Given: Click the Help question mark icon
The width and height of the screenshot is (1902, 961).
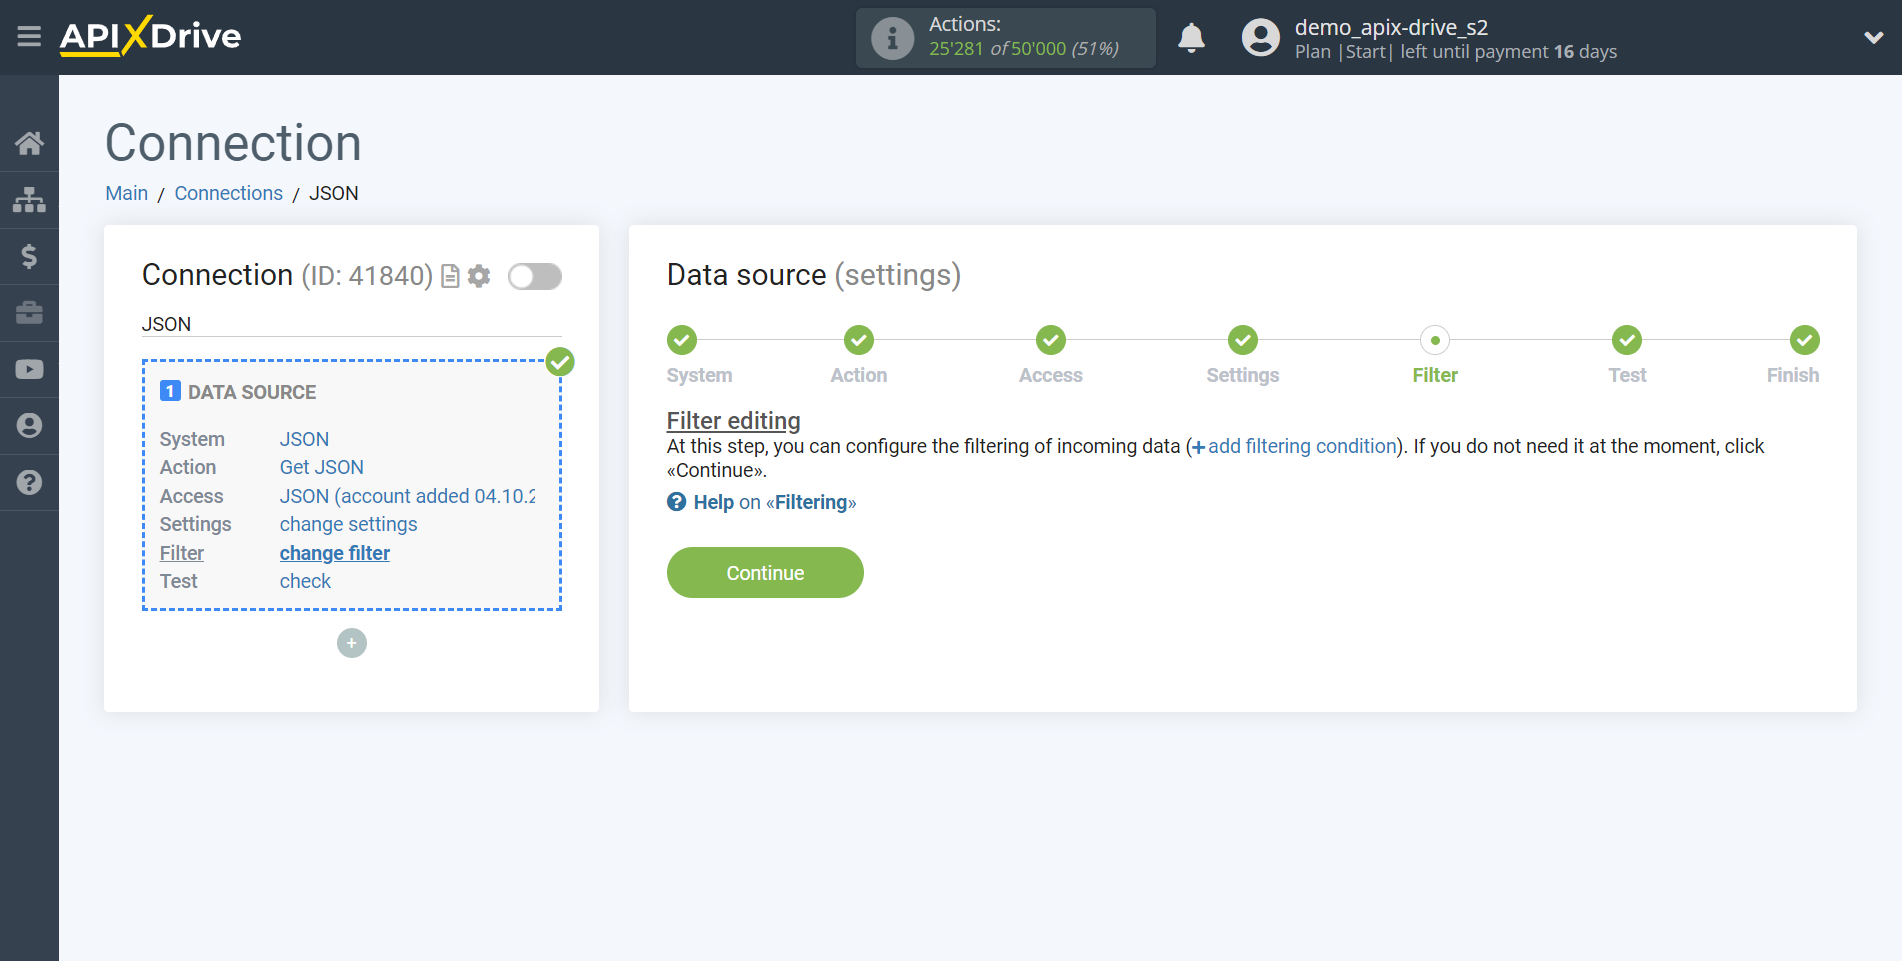Looking at the screenshot, I should point(677,502).
